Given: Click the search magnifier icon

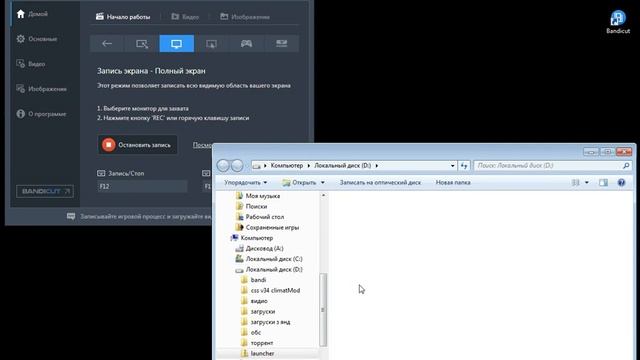Looking at the screenshot, I should click(626, 165).
